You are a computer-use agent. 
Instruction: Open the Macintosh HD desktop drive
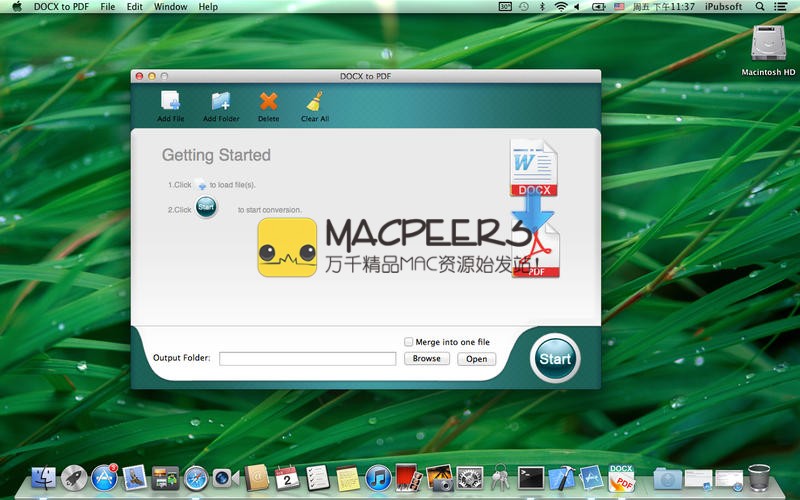768,45
